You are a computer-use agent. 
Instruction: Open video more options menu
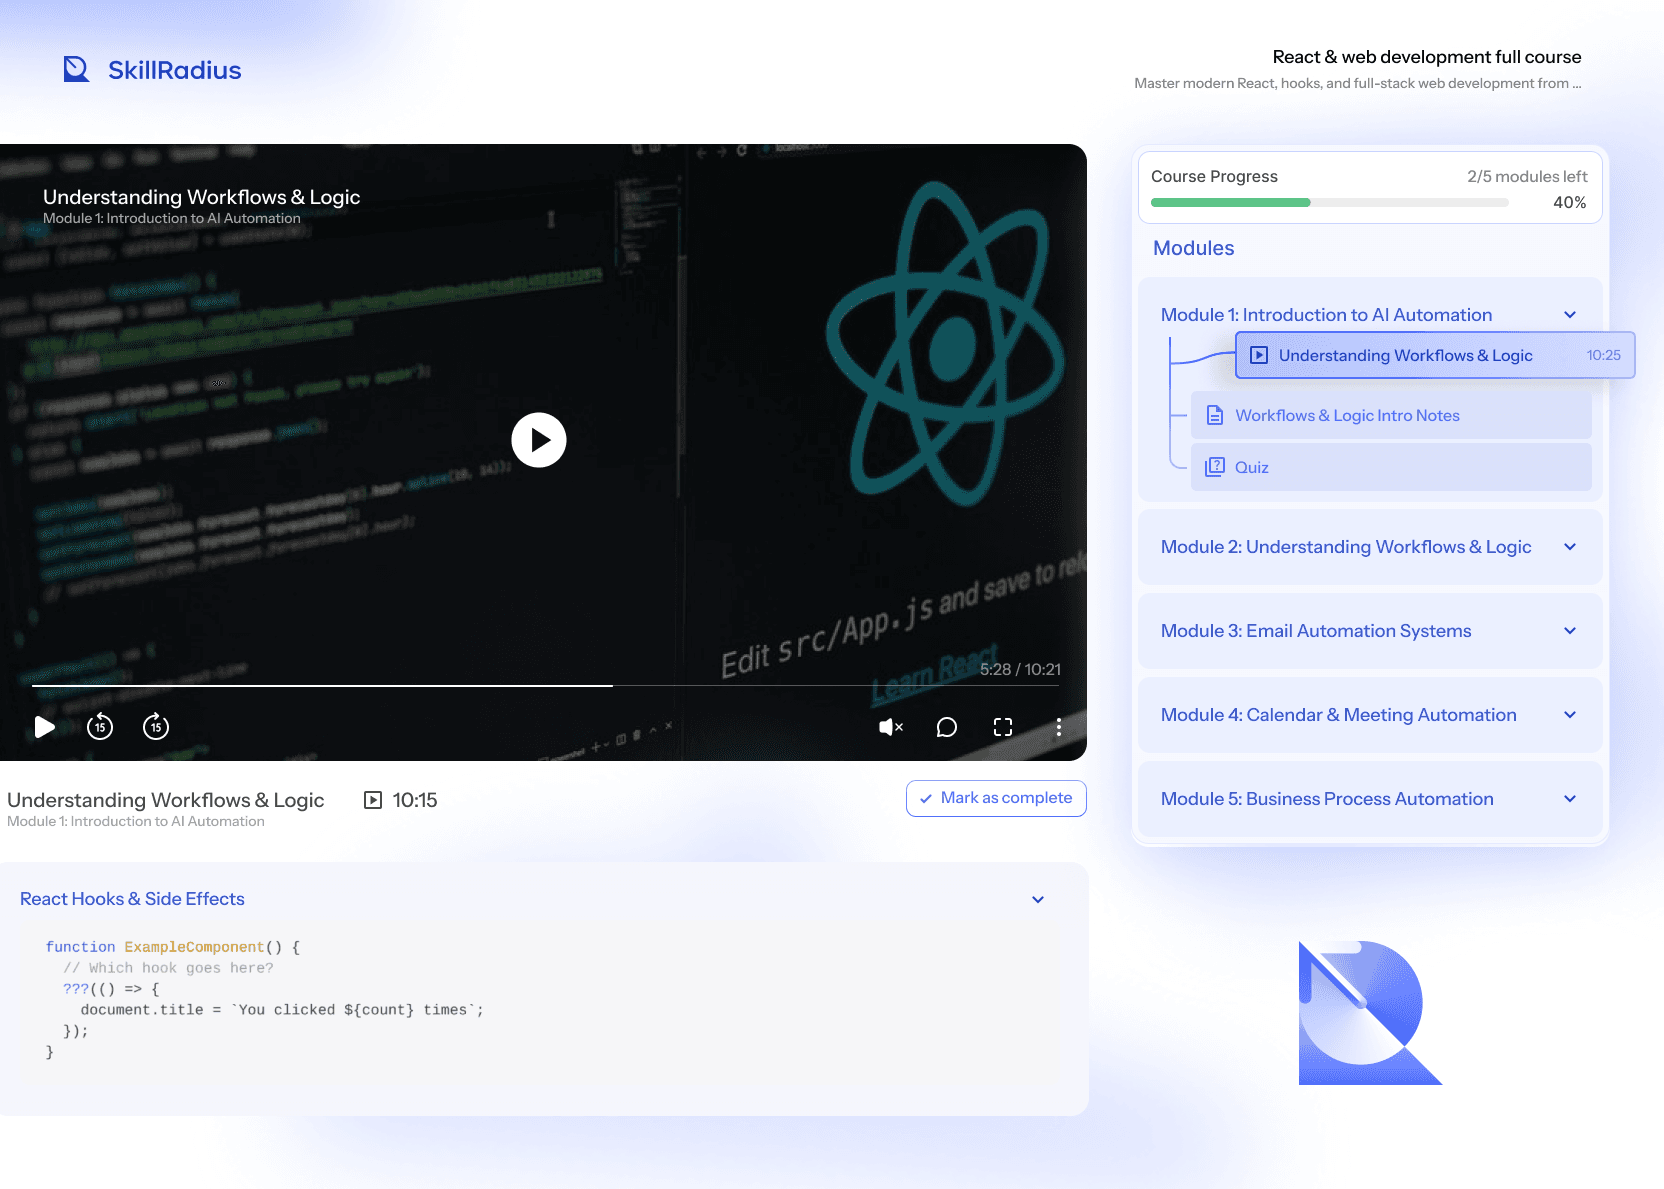(x=1059, y=727)
